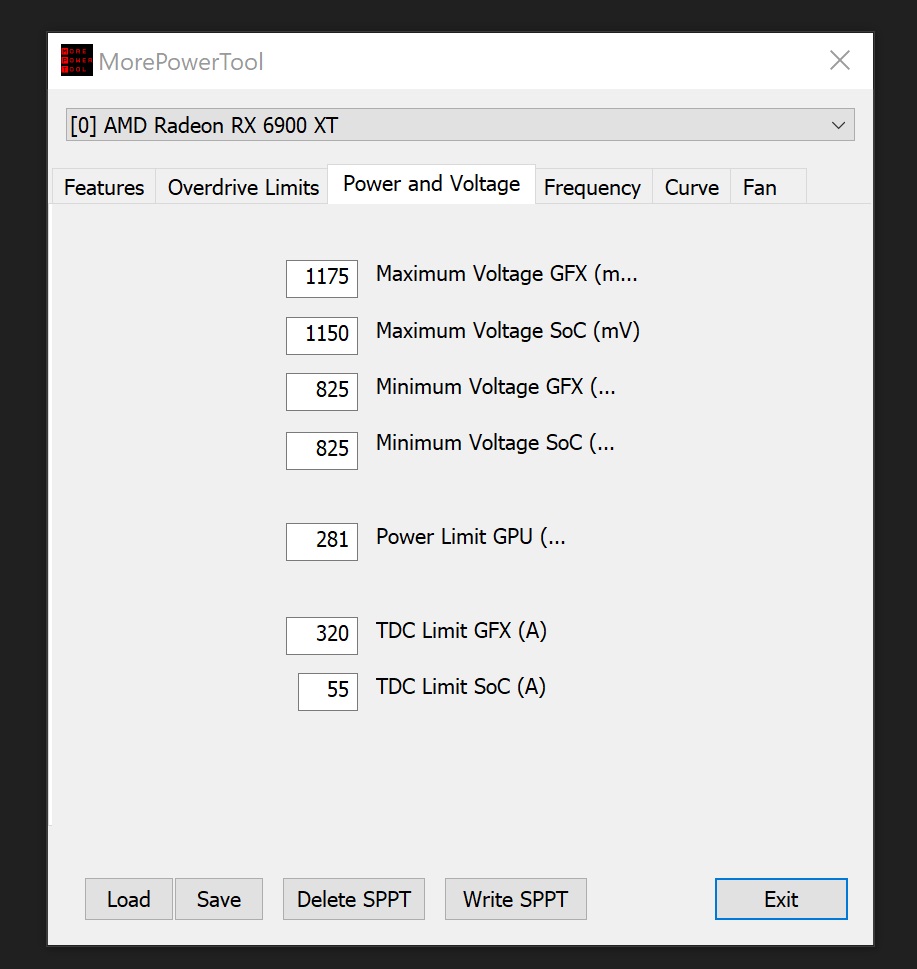Edit the Maximum Voltage SoC value 1150
This screenshot has height=969, width=917.
tap(322, 336)
